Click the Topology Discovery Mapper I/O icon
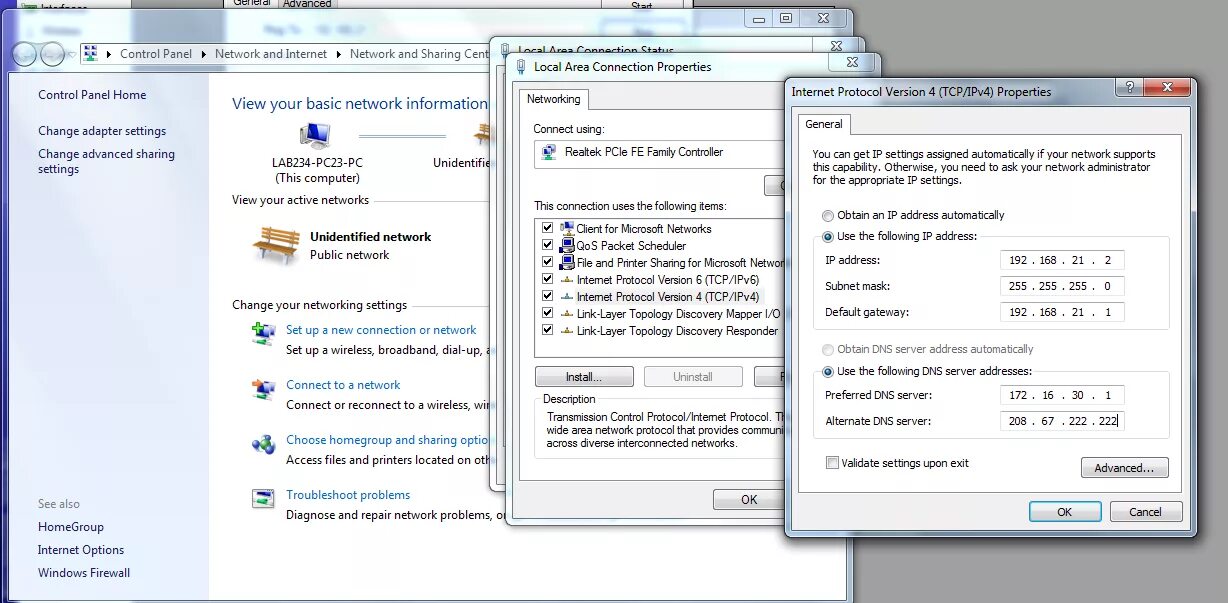This screenshot has height=603, width=1228. [567, 314]
